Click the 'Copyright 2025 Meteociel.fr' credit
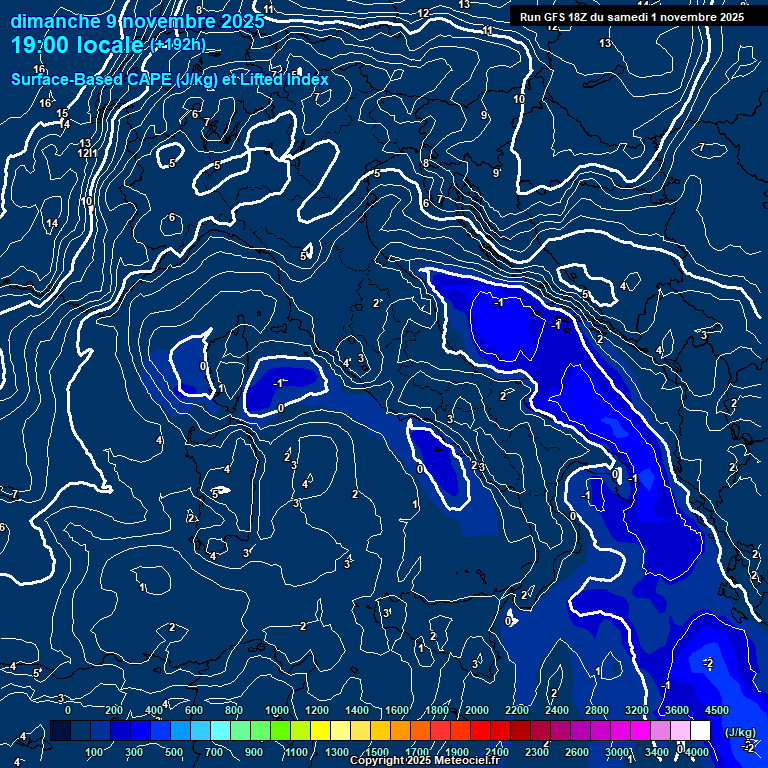This screenshot has width=768, height=768. coord(424,760)
